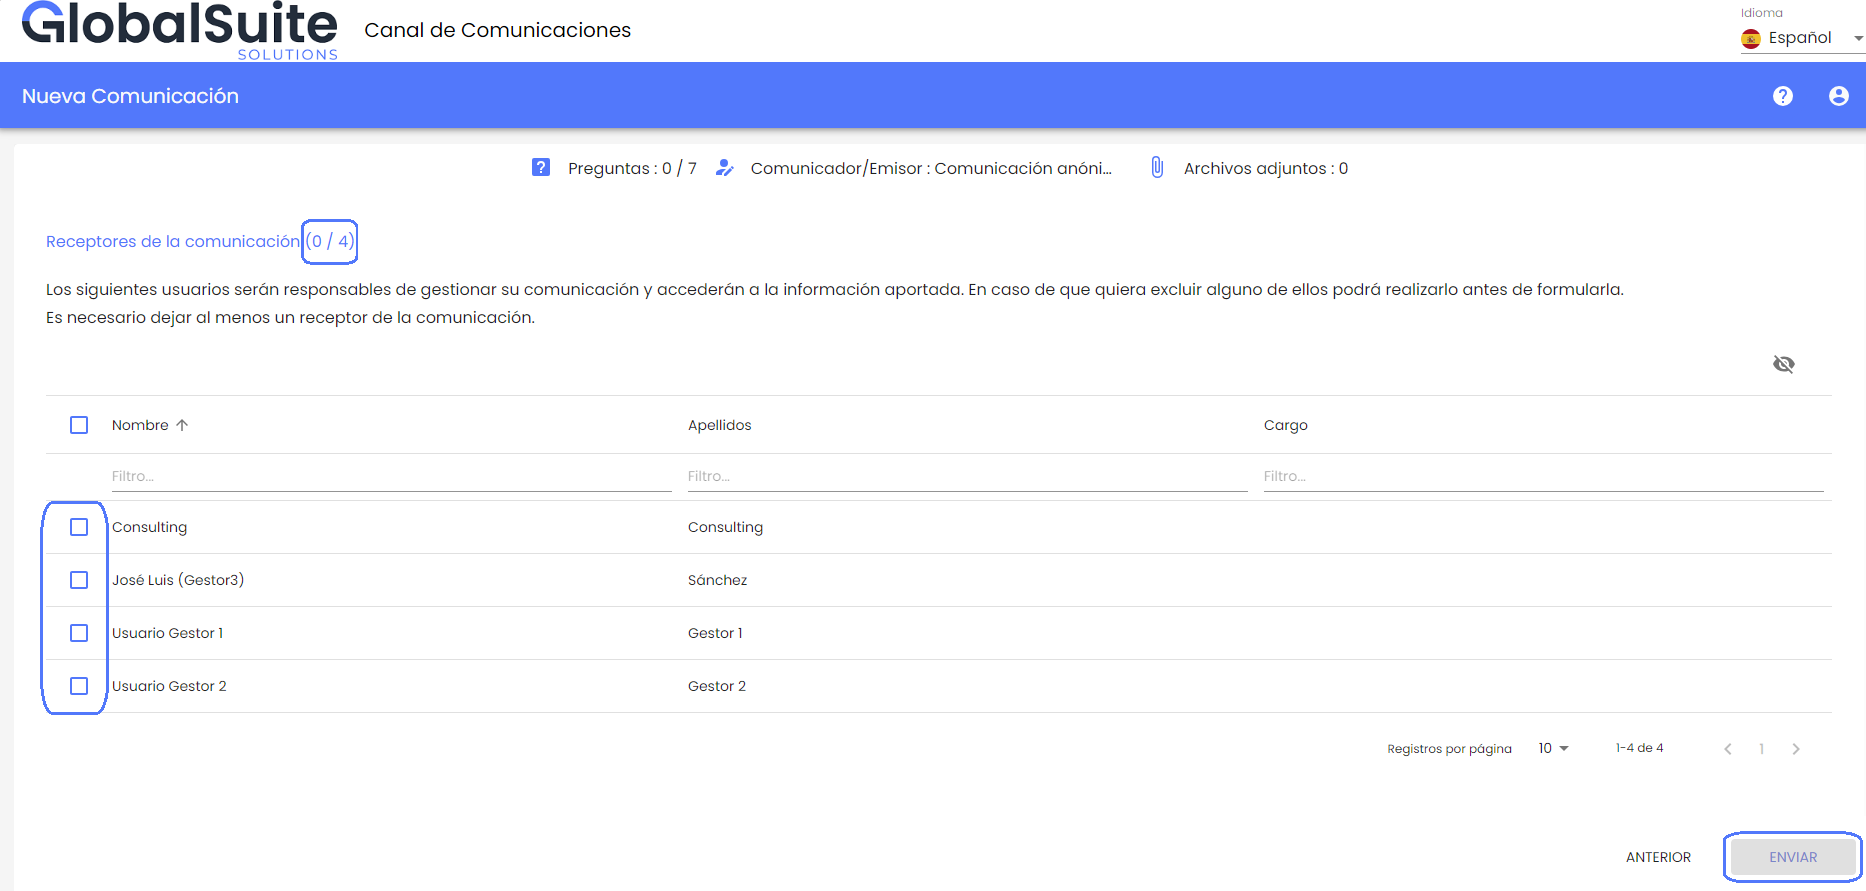This screenshot has height=891, width=1866.
Task: Click the Cargo filter input field
Action: coord(1542,476)
